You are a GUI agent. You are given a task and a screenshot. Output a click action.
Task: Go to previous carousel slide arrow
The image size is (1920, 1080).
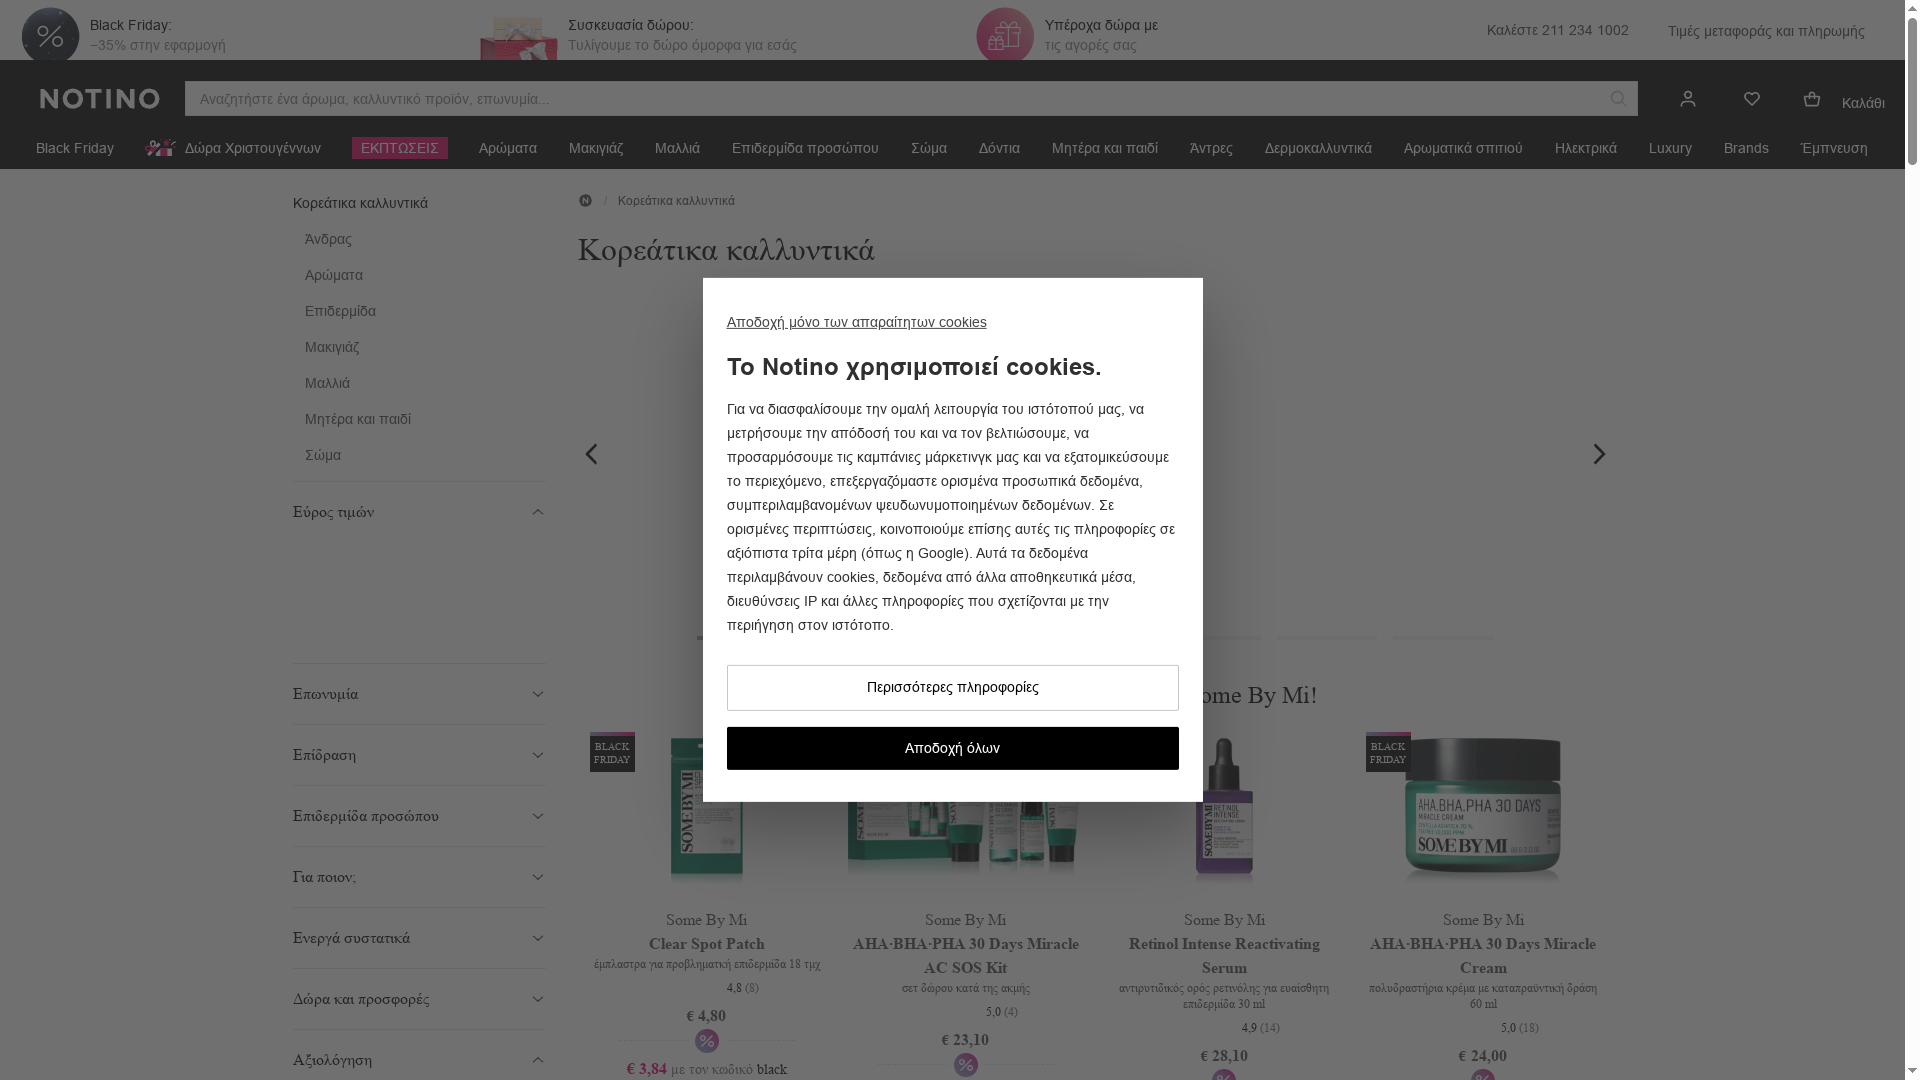(x=591, y=454)
